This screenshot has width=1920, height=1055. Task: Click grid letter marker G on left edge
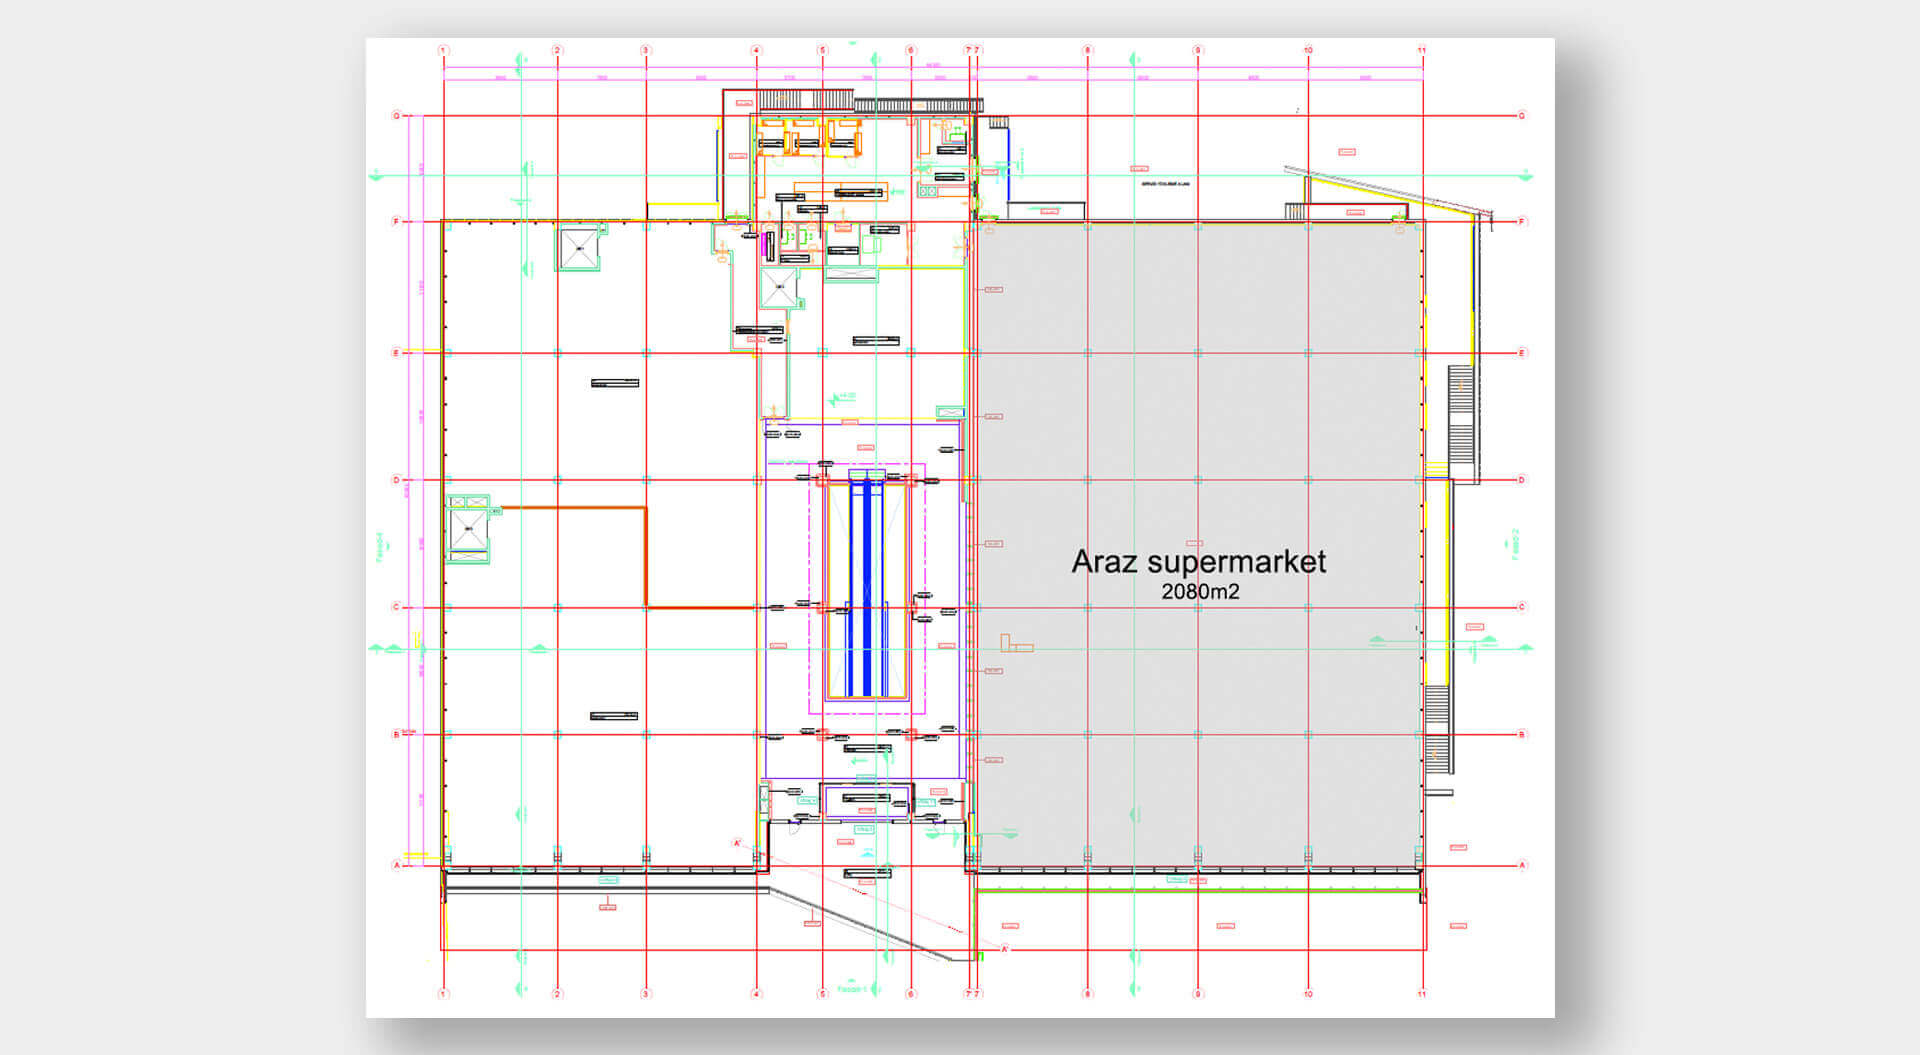[x=397, y=114]
